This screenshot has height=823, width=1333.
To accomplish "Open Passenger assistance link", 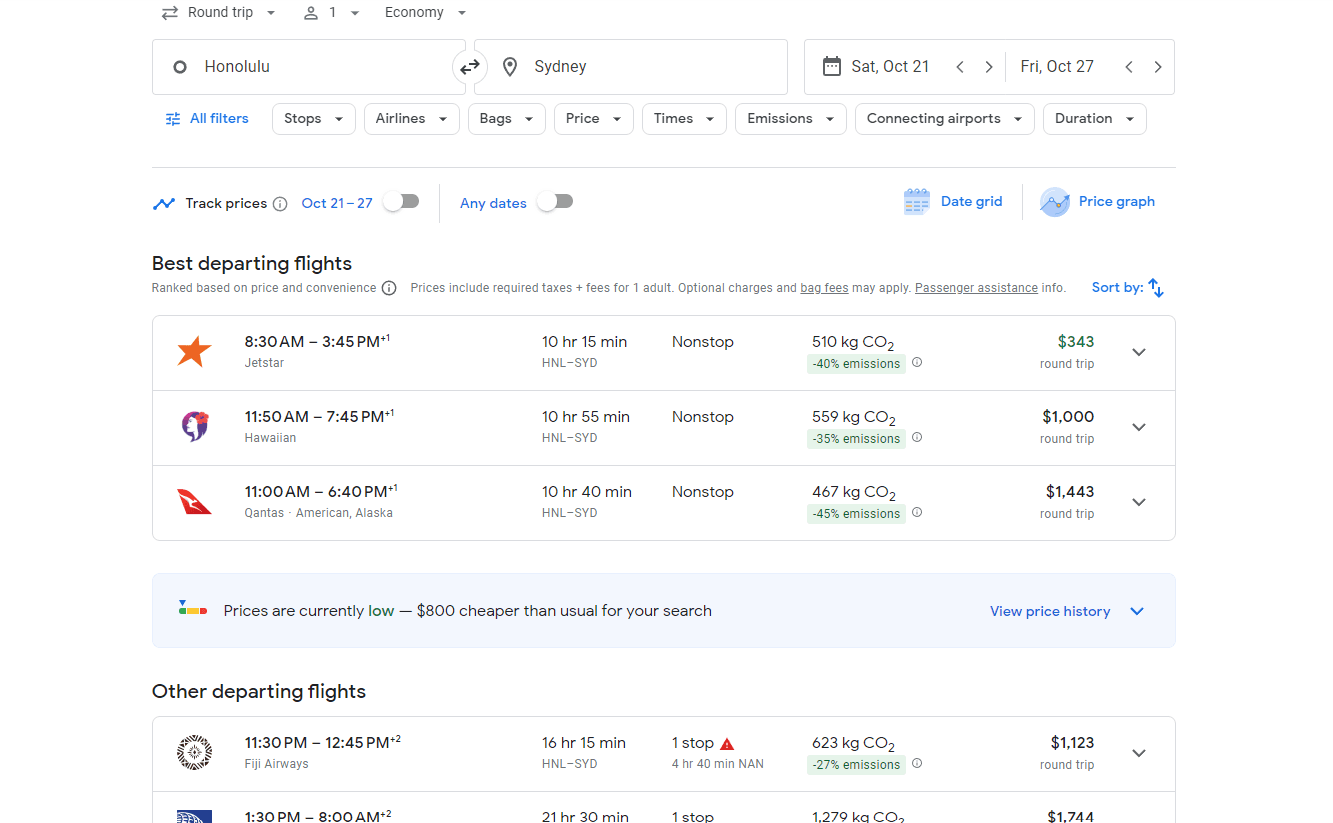I will [x=976, y=288].
